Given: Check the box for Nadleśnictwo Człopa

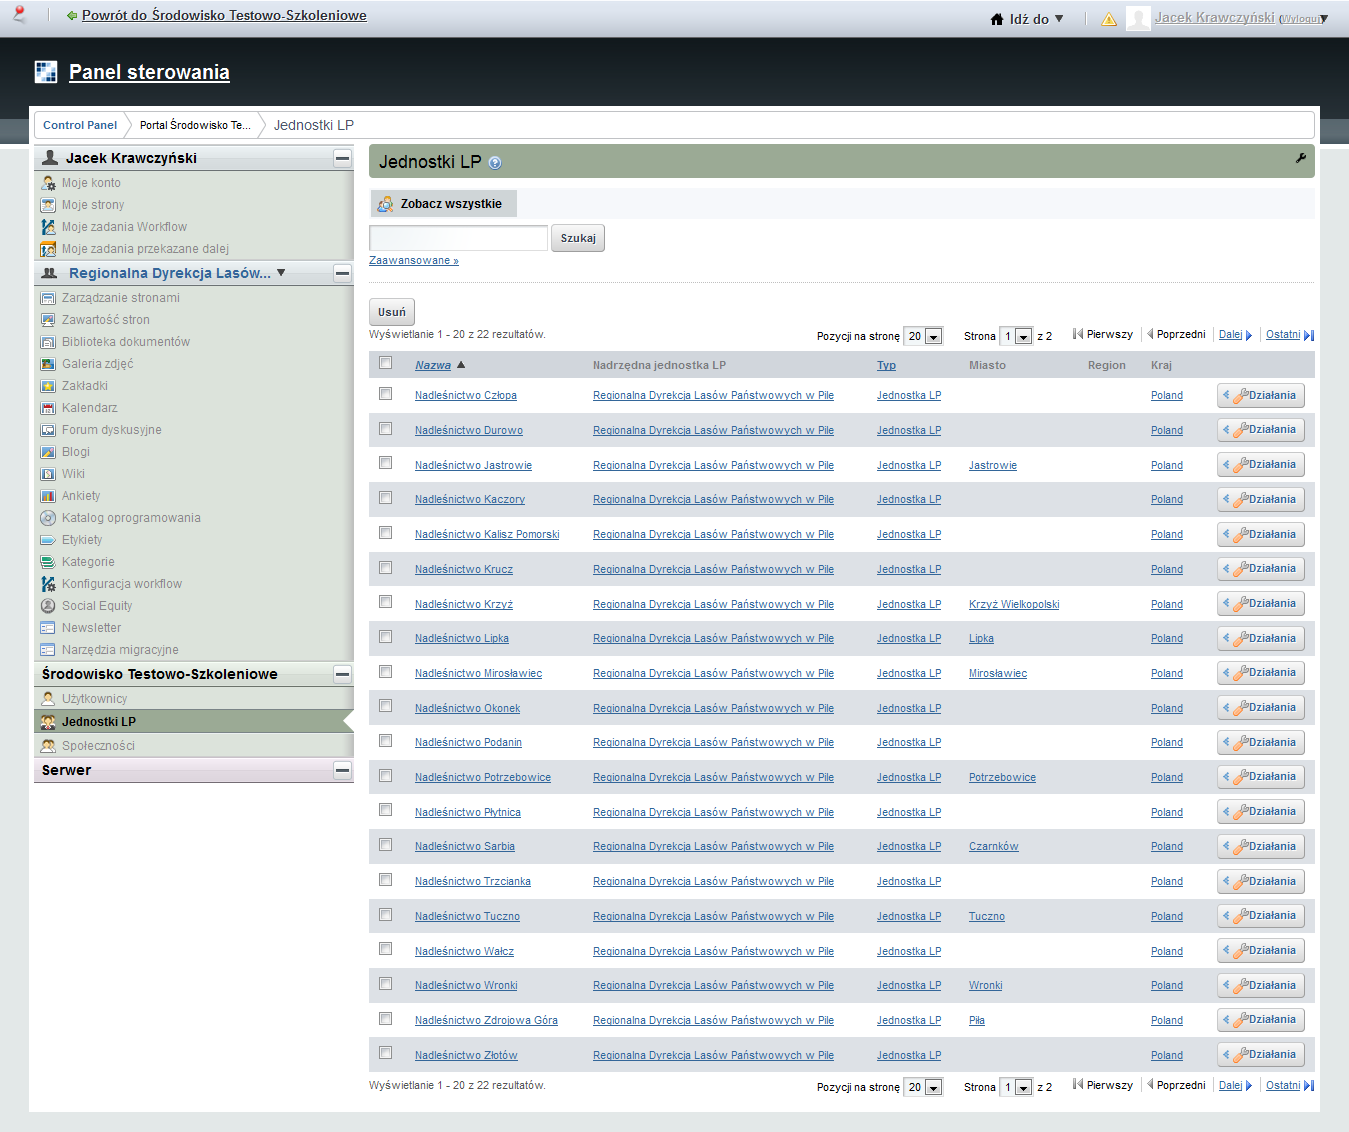Looking at the screenshot, I should 385,394.
